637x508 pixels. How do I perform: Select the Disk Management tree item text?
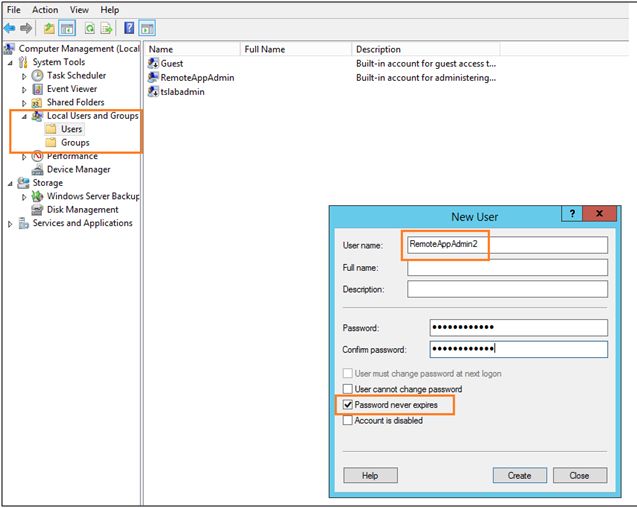82,210
